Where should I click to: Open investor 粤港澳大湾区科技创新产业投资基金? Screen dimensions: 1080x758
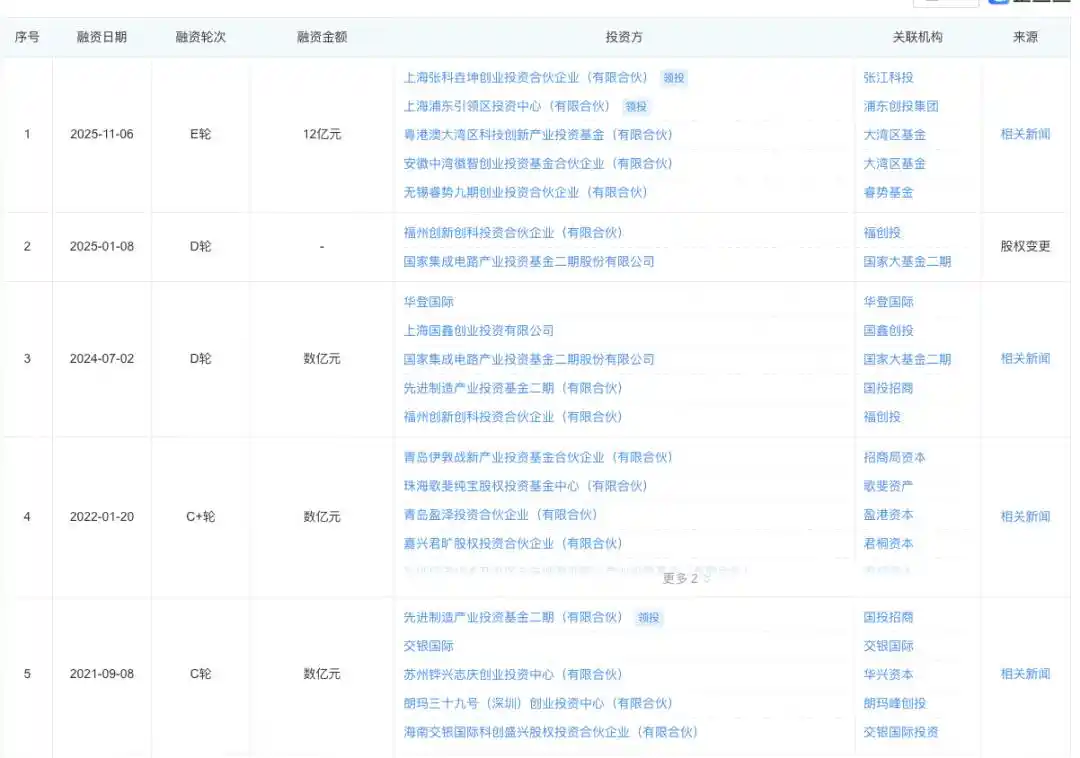[x=538, y=135]
